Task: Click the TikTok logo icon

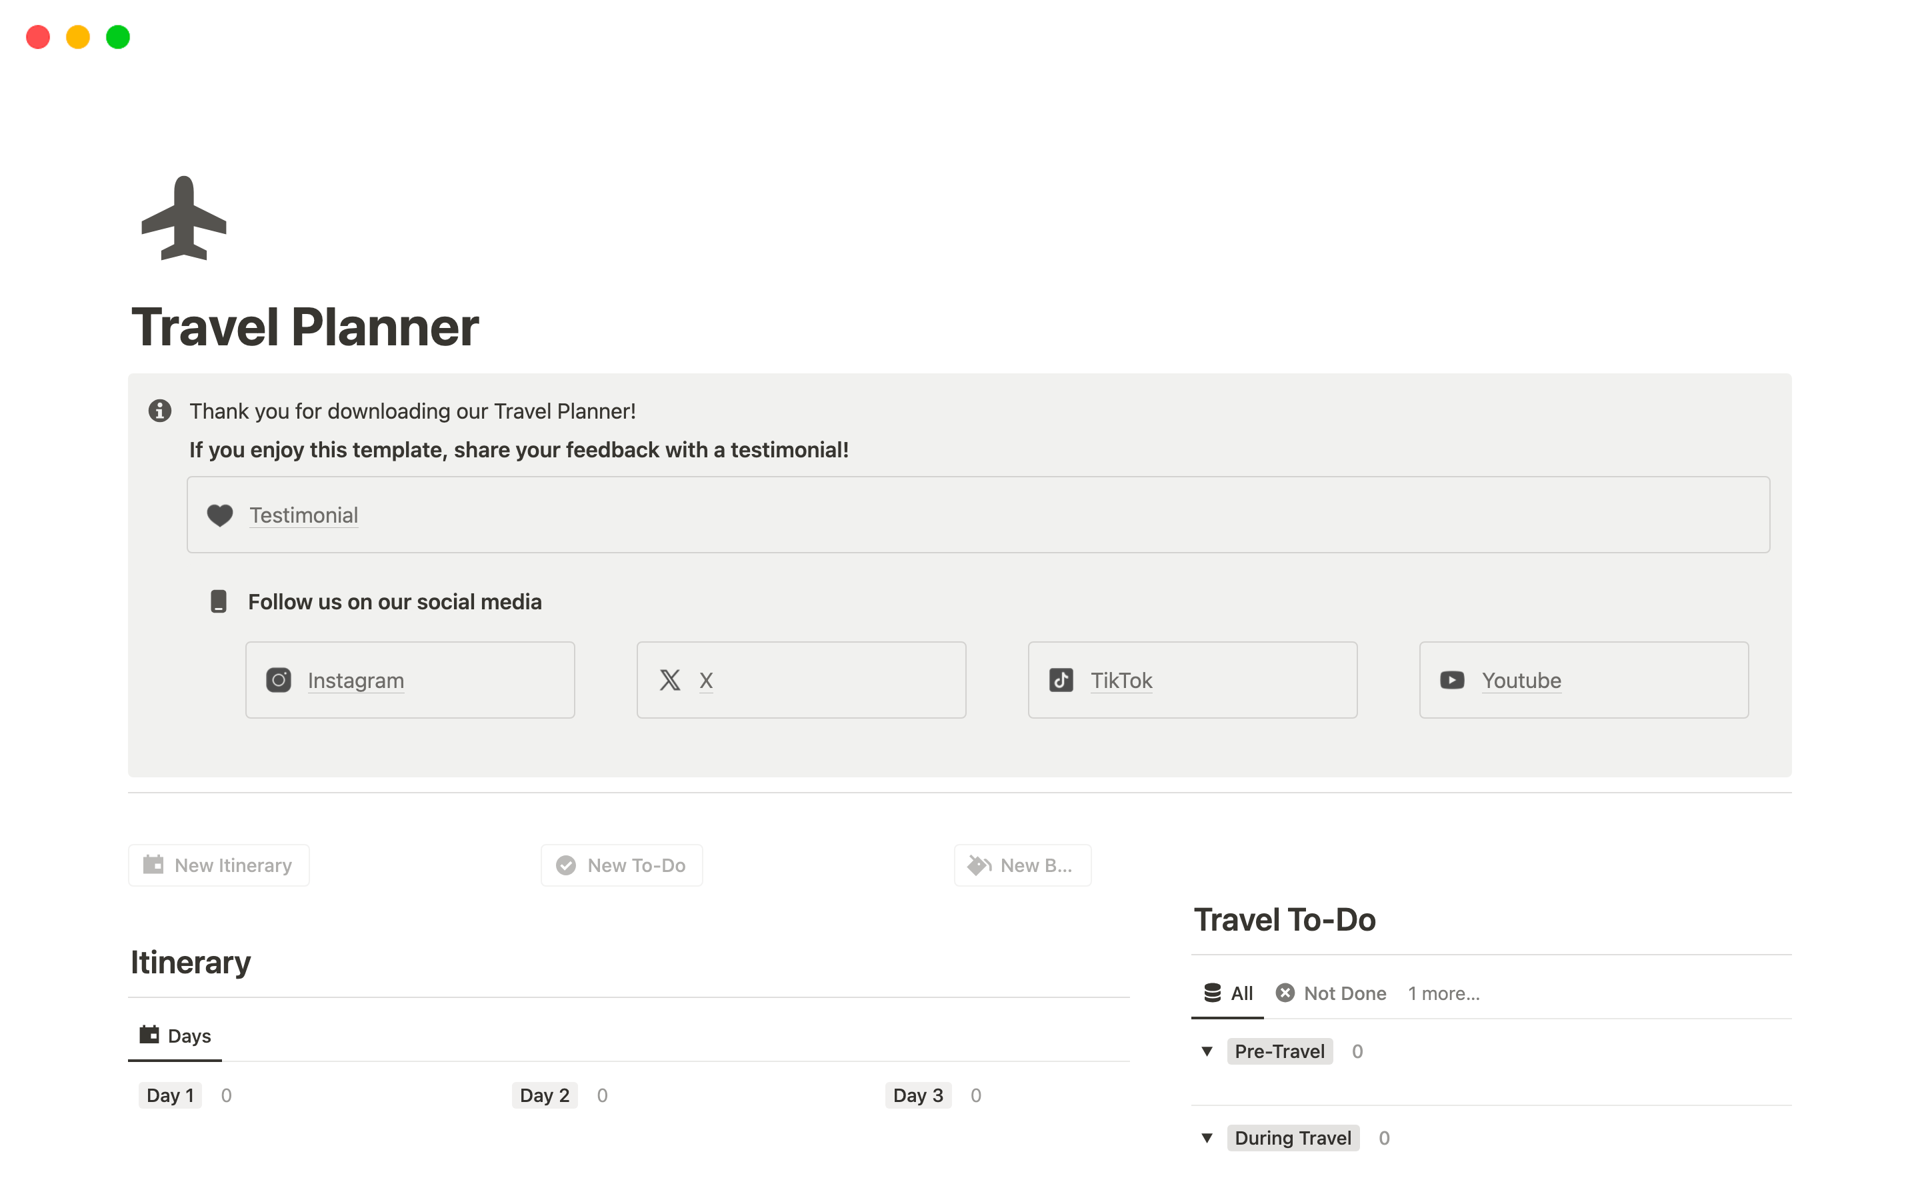Action: click(x=1061, y=680)
